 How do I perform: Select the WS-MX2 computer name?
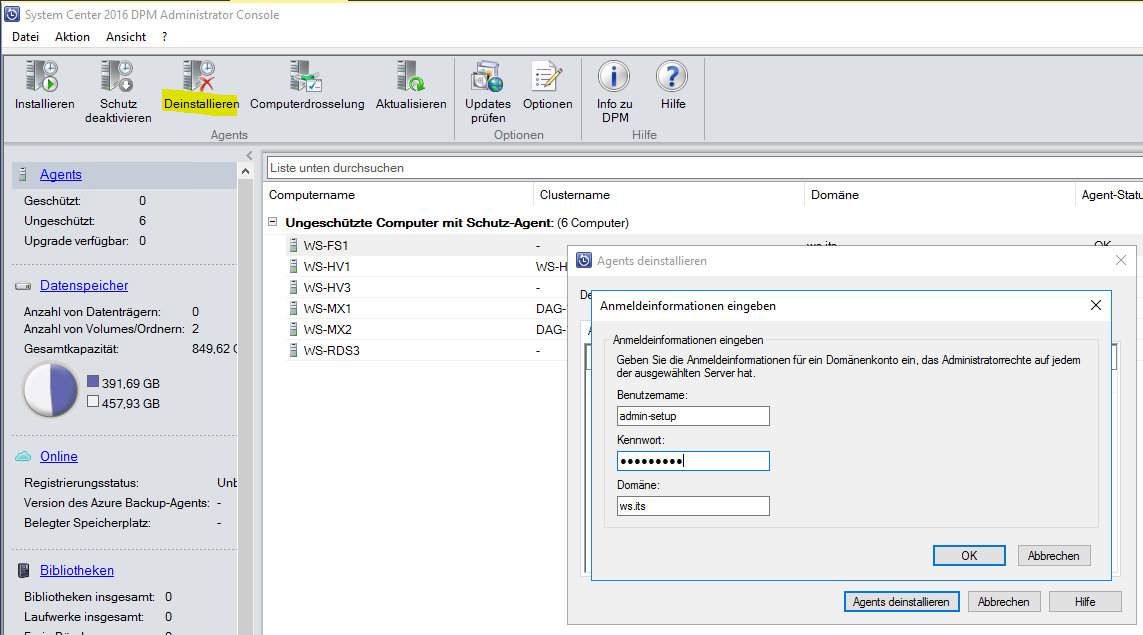pyautogui.click(x=327, y=330)
